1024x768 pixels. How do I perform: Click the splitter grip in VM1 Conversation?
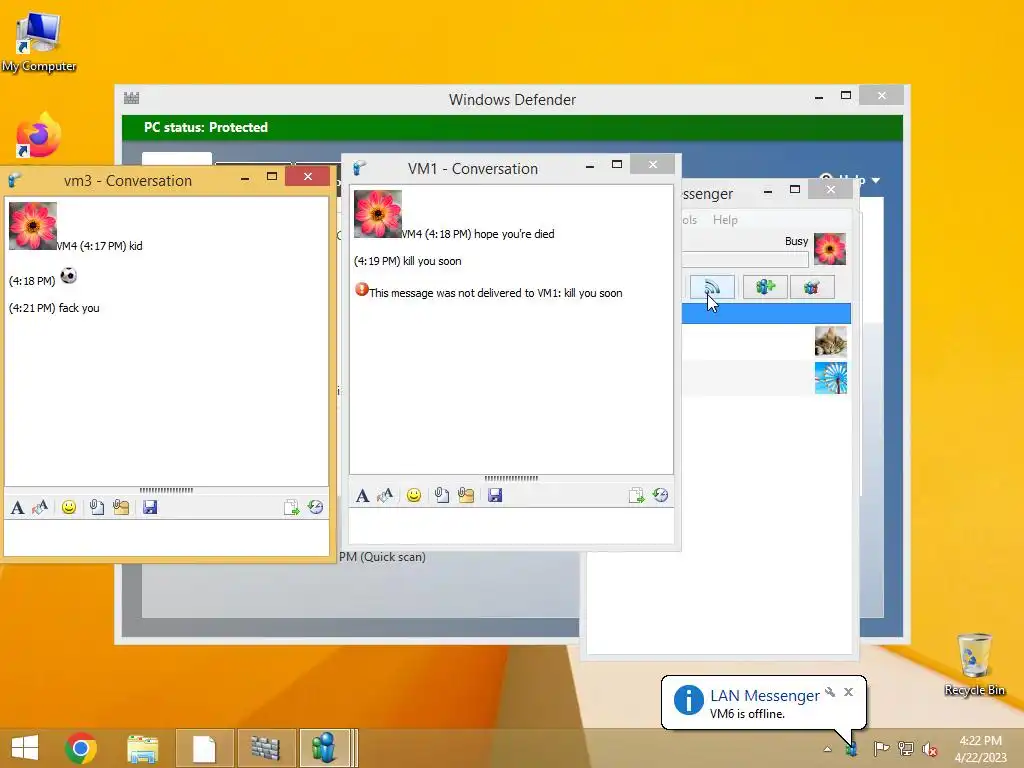tap(511, 478)
